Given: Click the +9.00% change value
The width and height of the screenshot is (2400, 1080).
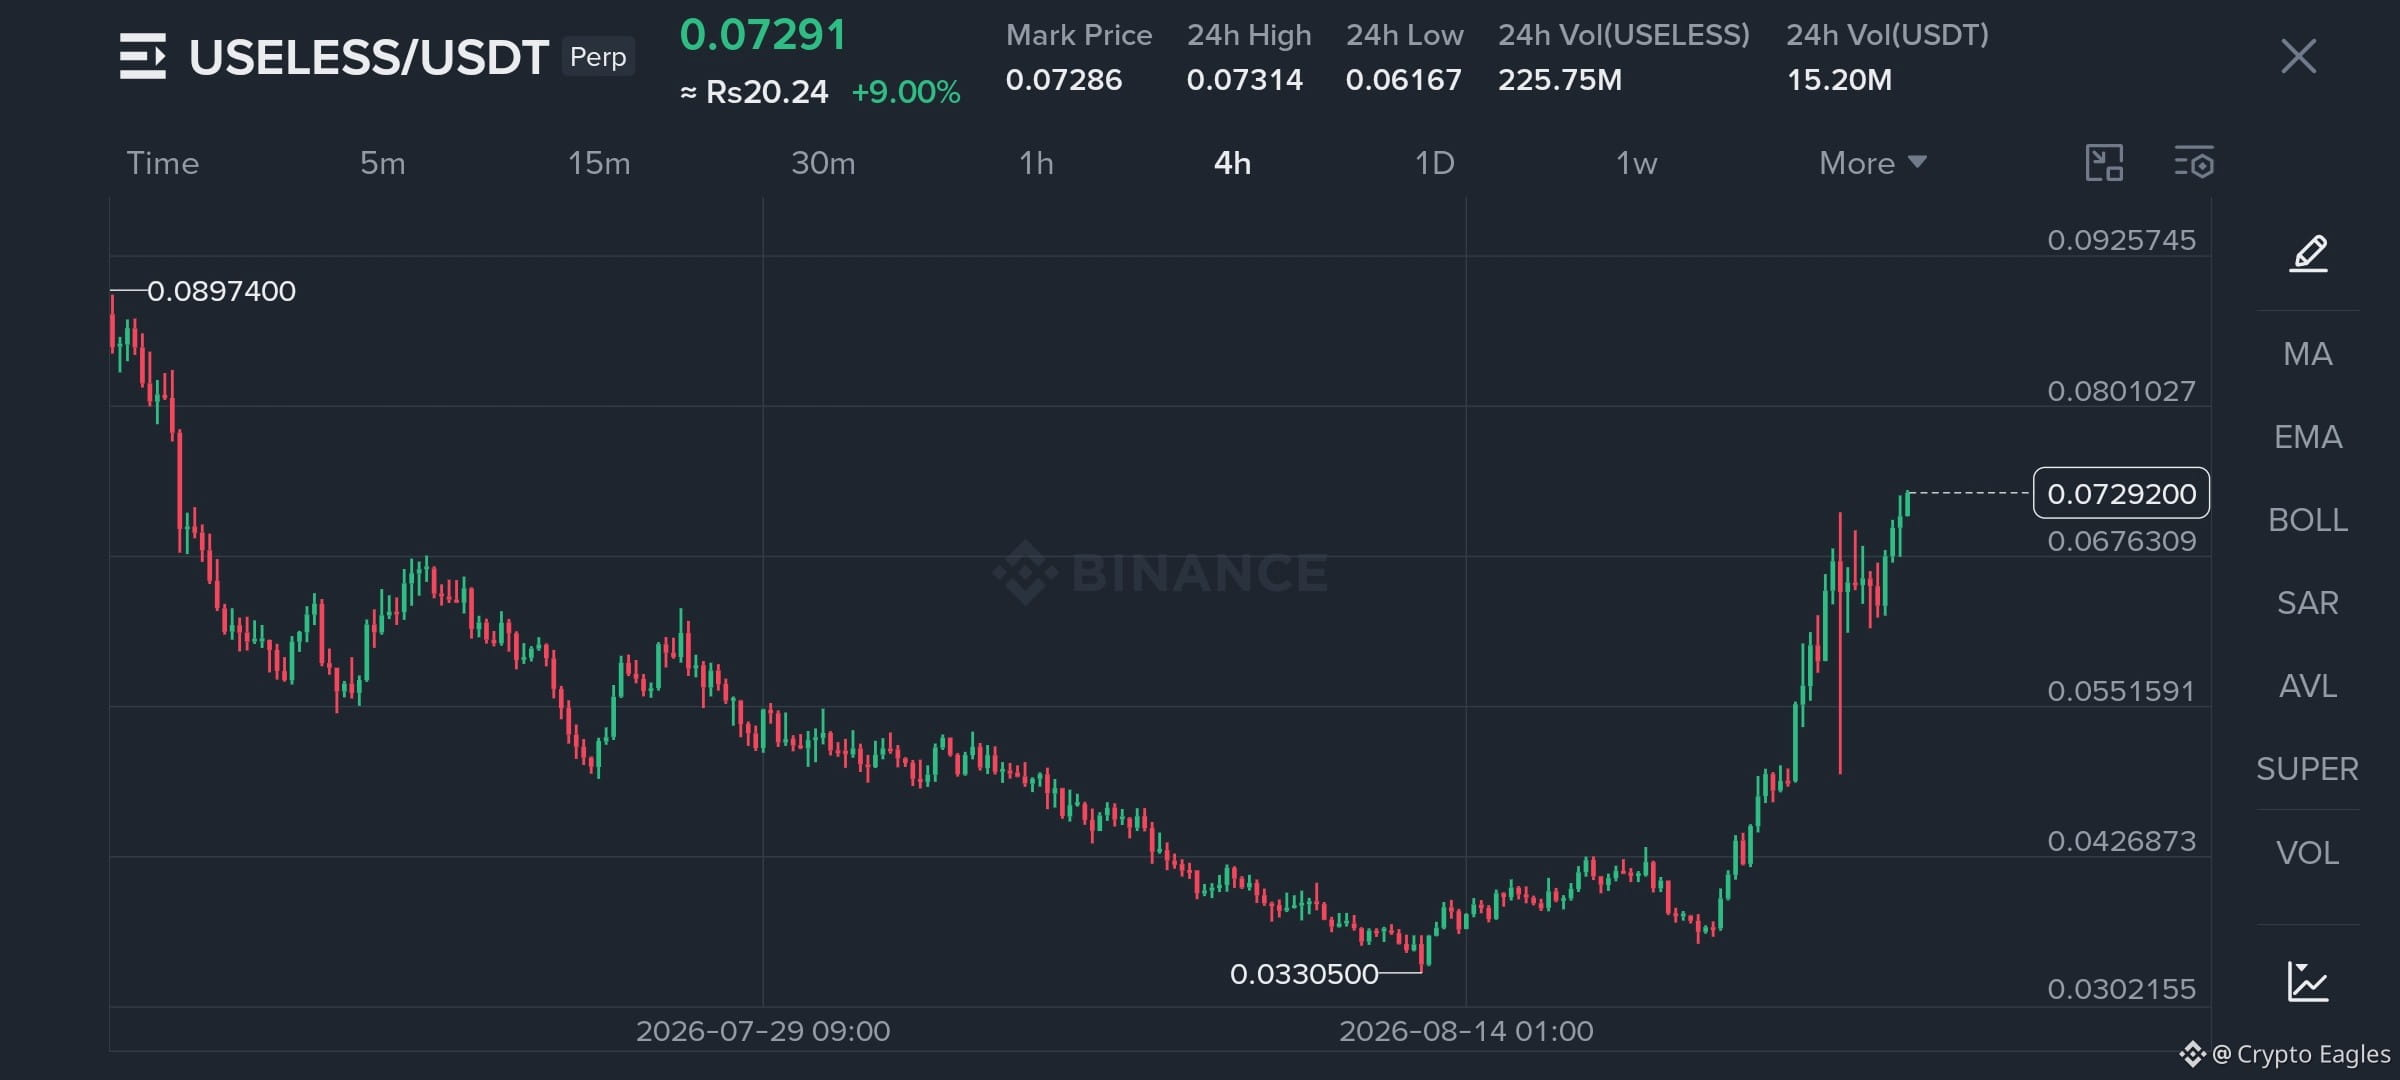Looking at the screenshot, I should (x=906, y=92).
